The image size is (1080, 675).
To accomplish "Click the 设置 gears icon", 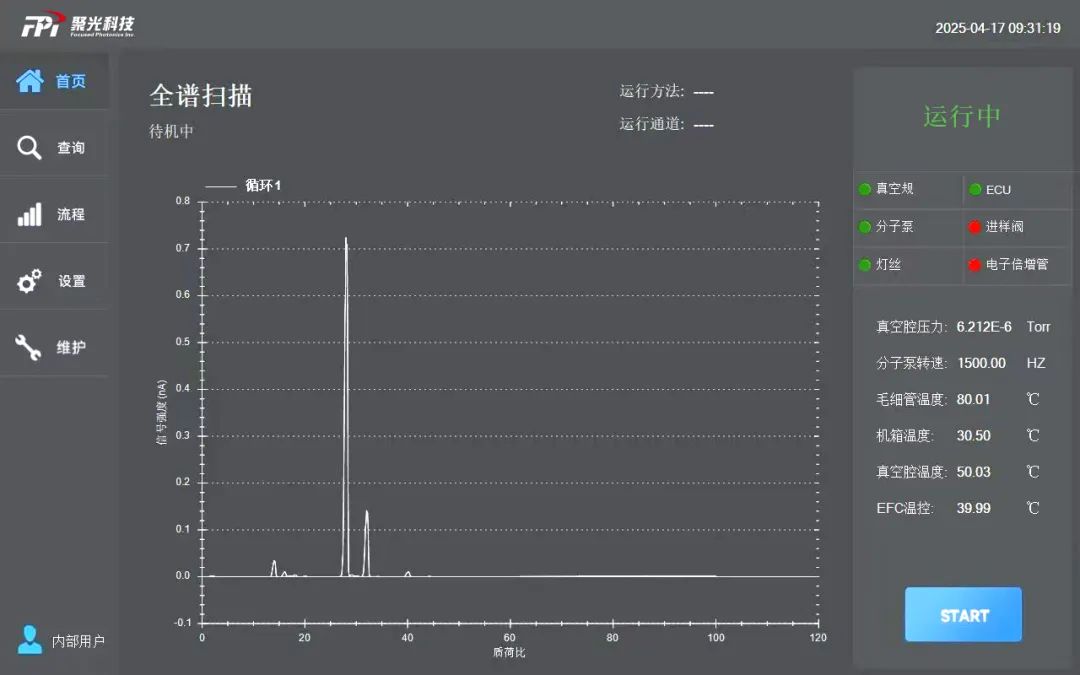I will [27, 279].
